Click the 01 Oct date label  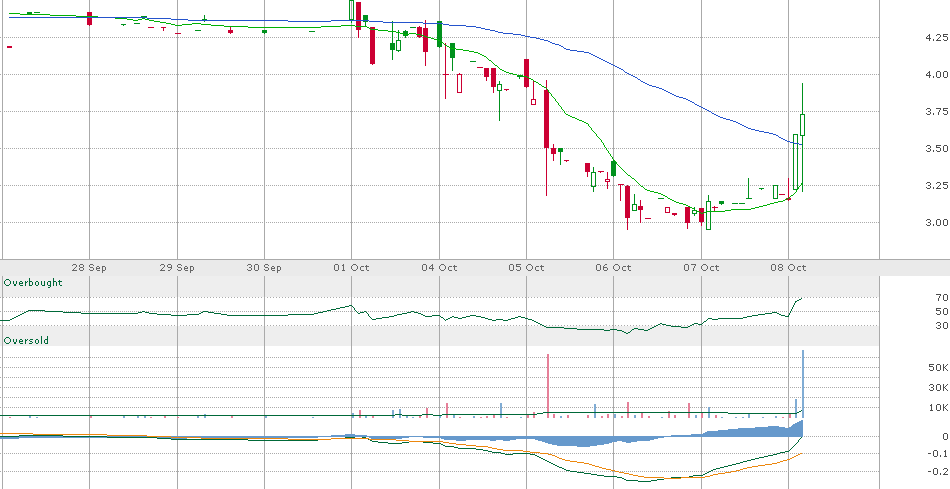tap(351, 267)
